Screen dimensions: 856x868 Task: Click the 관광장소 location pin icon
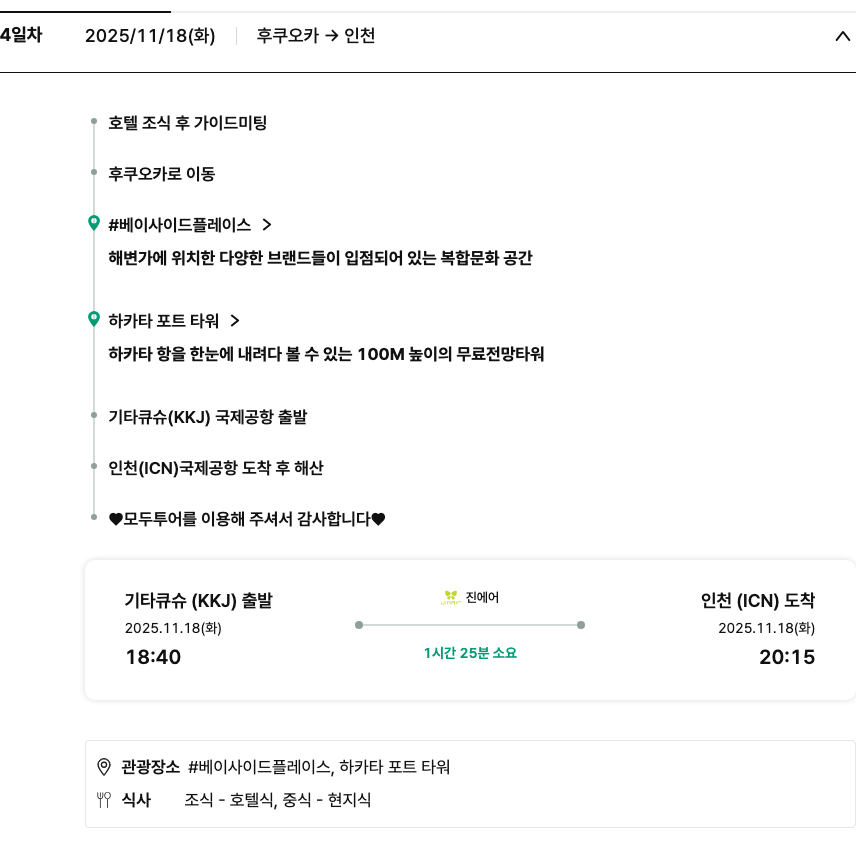103,767
